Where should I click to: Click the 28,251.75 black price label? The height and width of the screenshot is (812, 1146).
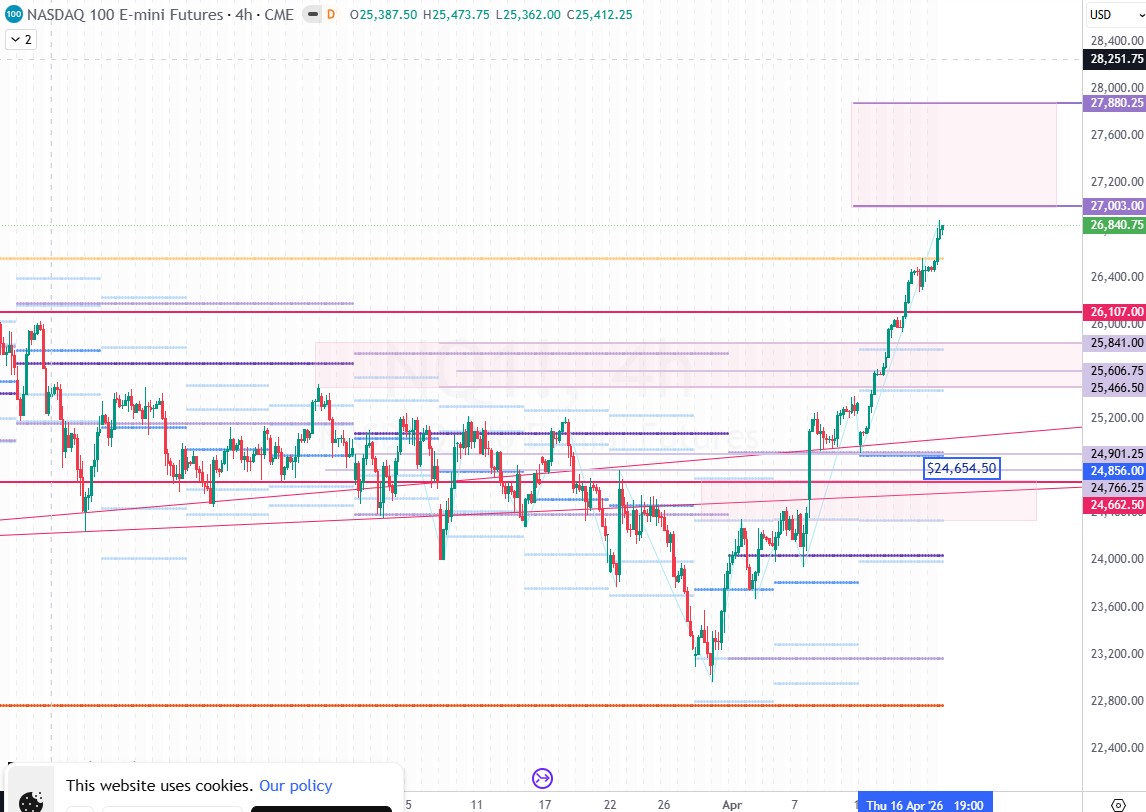1116,59
